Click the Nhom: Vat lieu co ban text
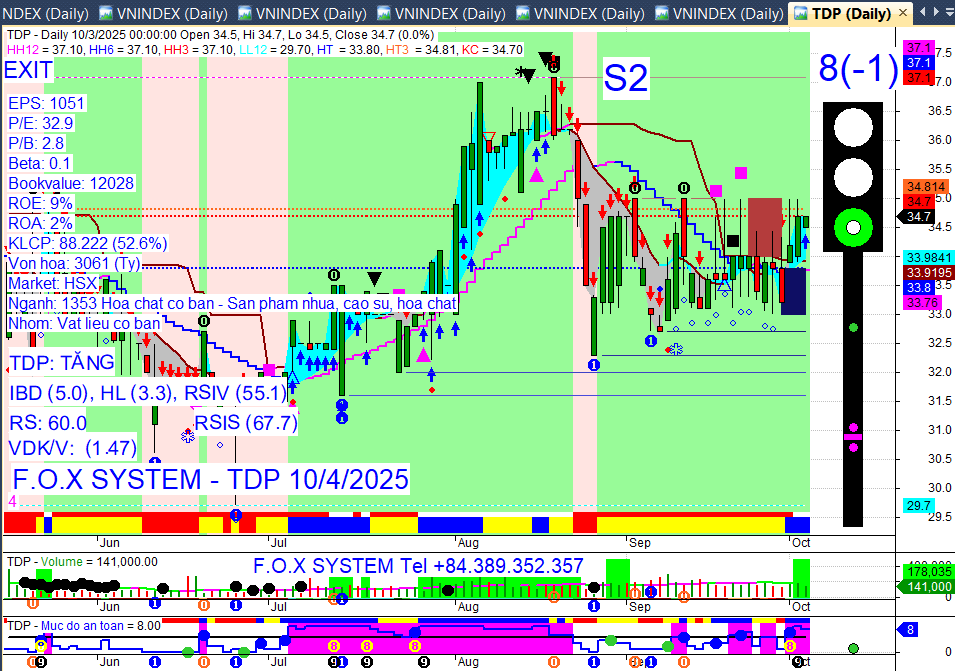The image size is (955, 671). pos(84,323)
